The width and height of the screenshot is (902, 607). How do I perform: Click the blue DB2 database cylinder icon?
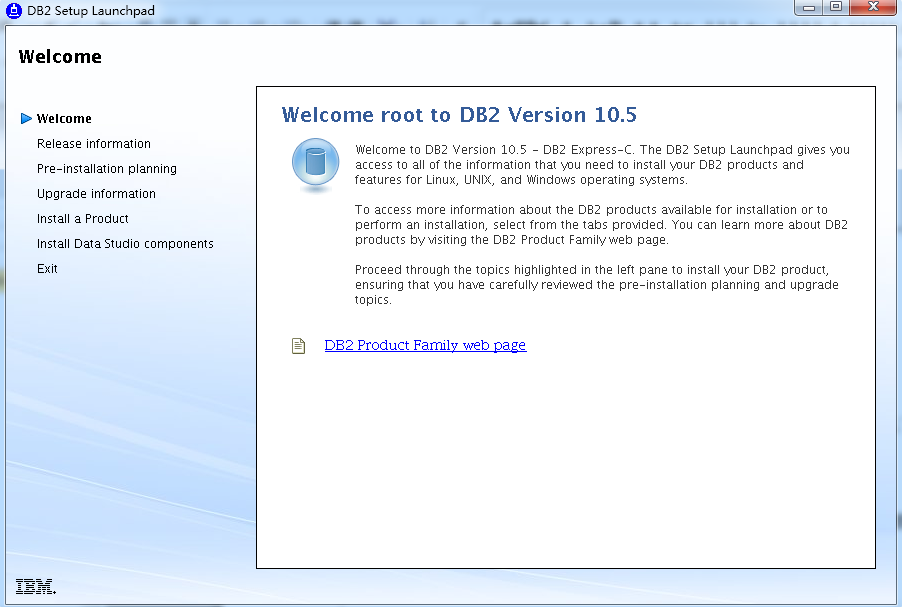[315, 164]
